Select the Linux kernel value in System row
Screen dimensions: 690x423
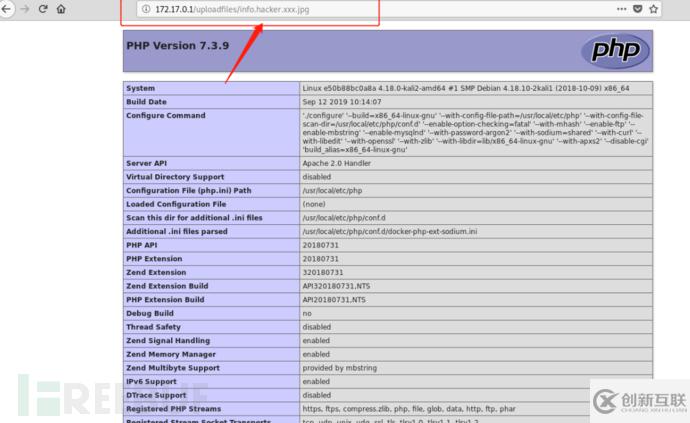tap(466, 88)
